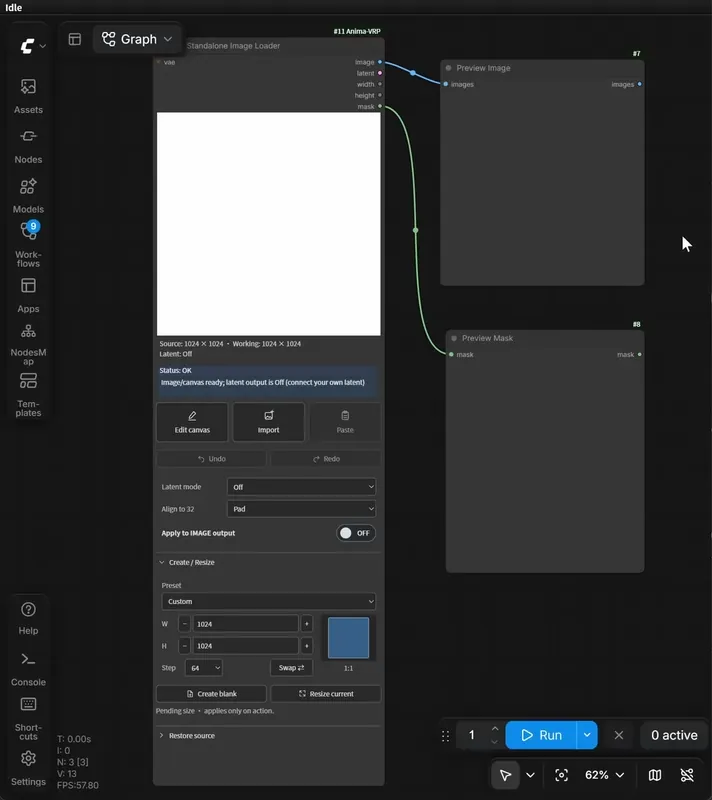Screen dimensions: 712x800
Task: Click the Edit canvas button
Action: [192, 422]
